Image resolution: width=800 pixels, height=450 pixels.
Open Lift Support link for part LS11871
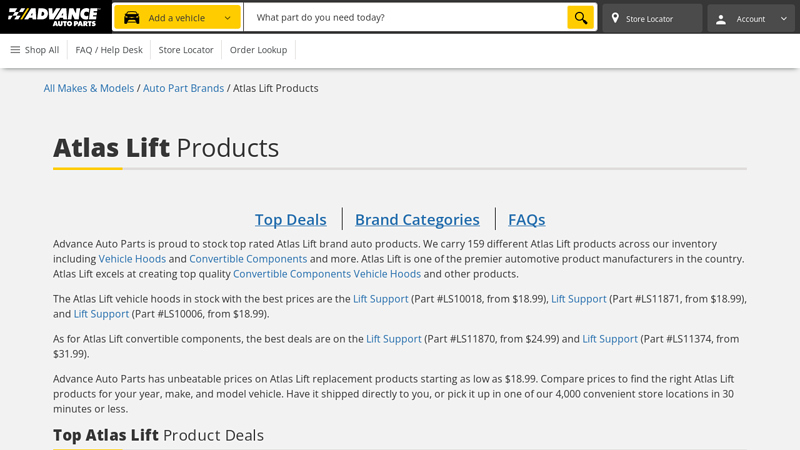coord(578,299)
